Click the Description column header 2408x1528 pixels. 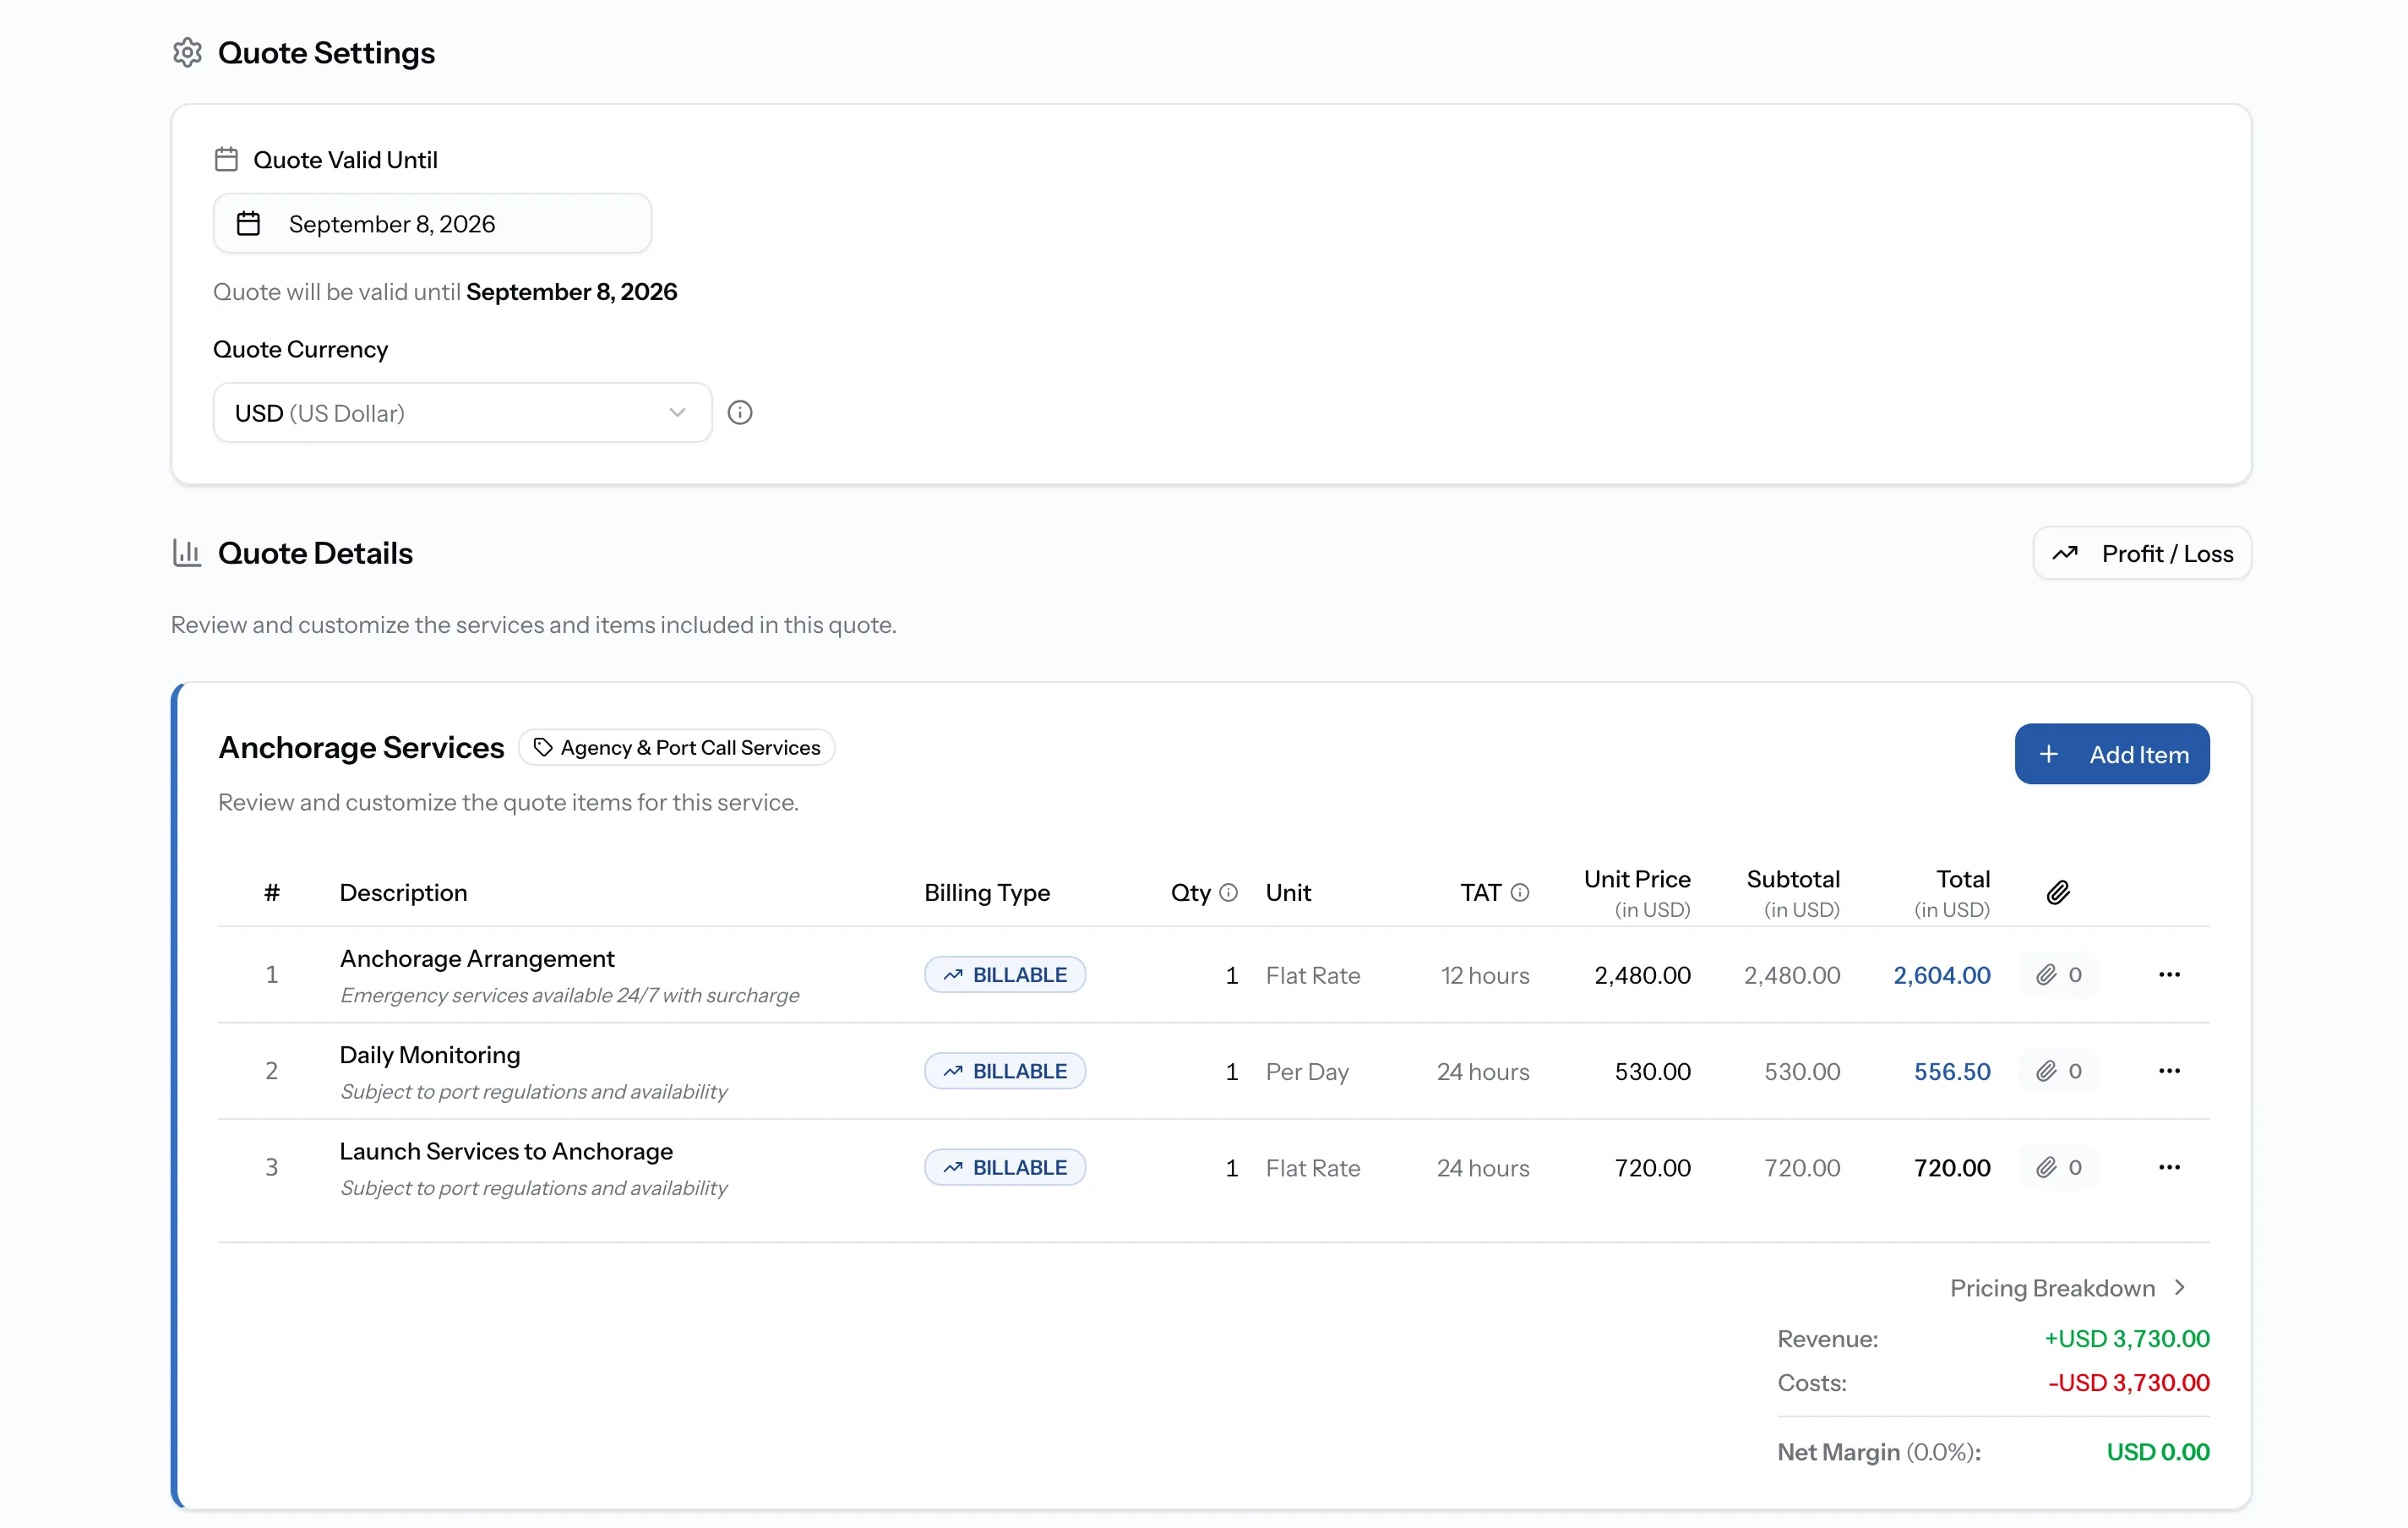tap(403, 892)
